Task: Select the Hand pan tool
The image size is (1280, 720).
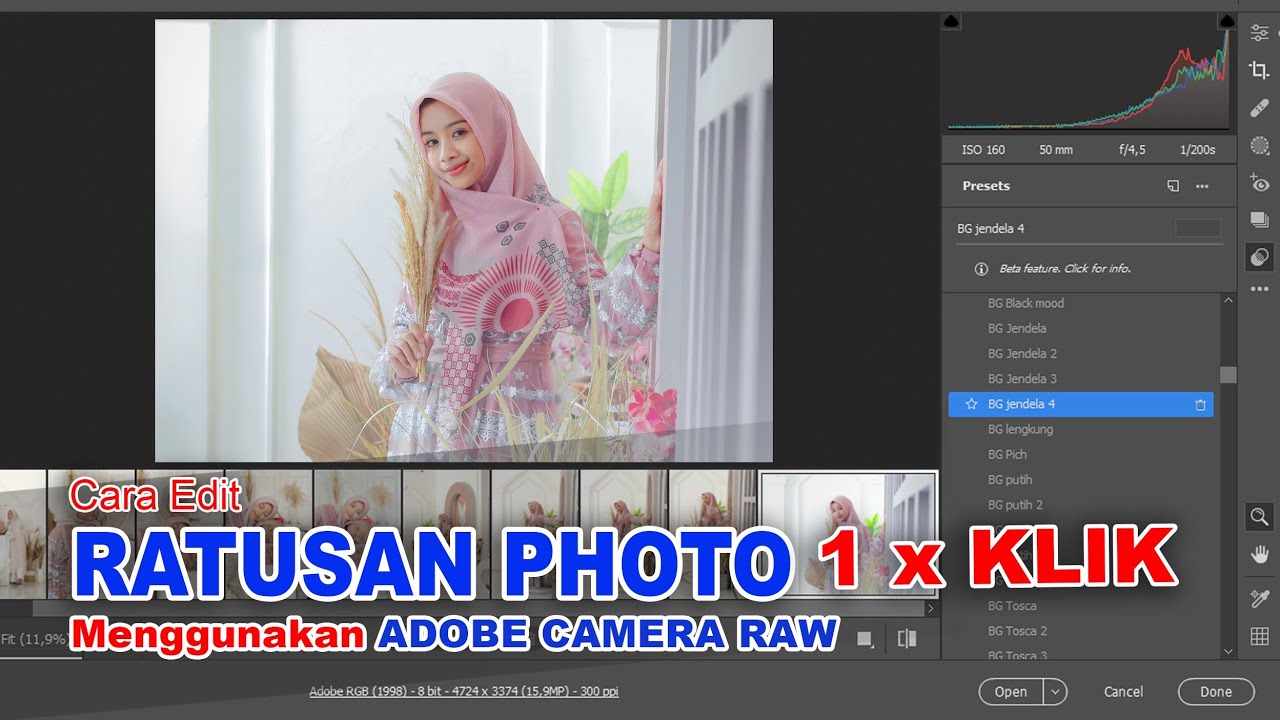Action: (1259, 554)
